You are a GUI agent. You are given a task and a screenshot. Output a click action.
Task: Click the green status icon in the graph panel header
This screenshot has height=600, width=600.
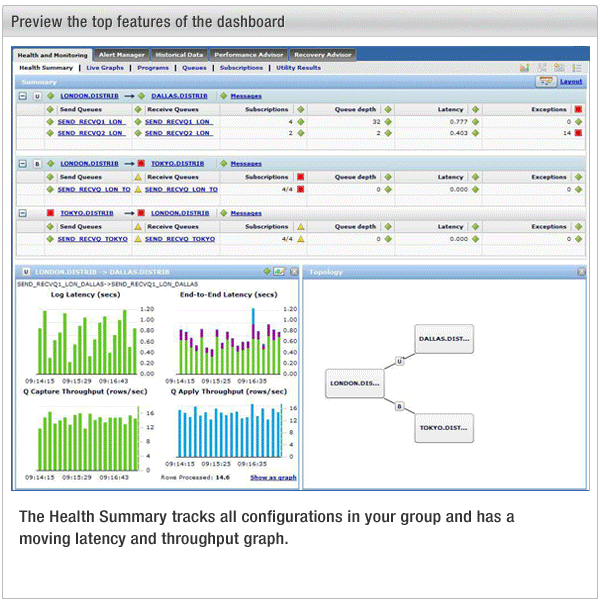(x=267, y=271)
